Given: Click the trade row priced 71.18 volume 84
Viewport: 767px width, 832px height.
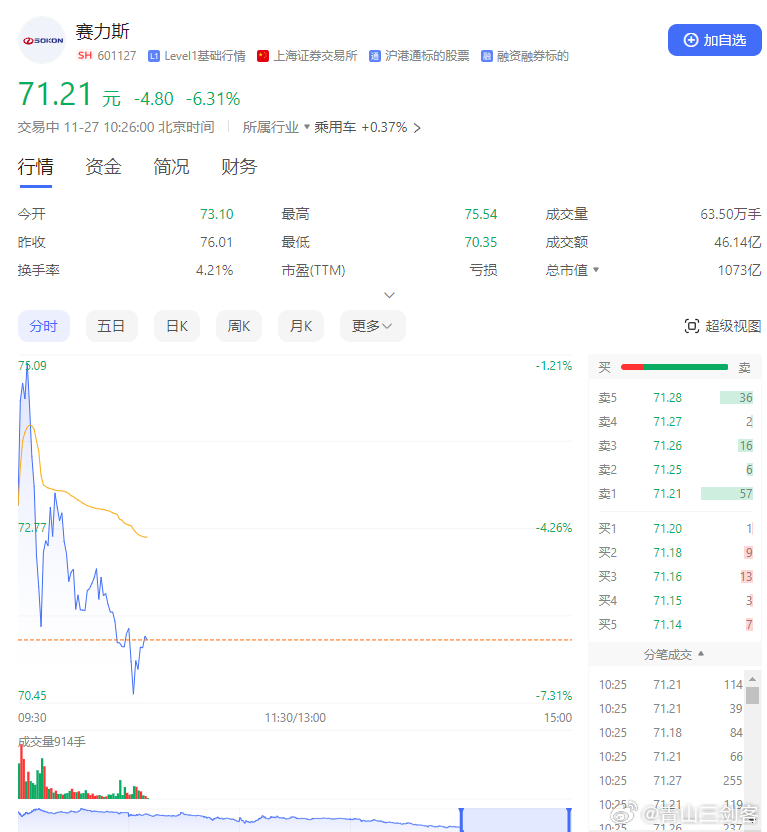Looking at the screenshot, I should click(x=670, y=733).
